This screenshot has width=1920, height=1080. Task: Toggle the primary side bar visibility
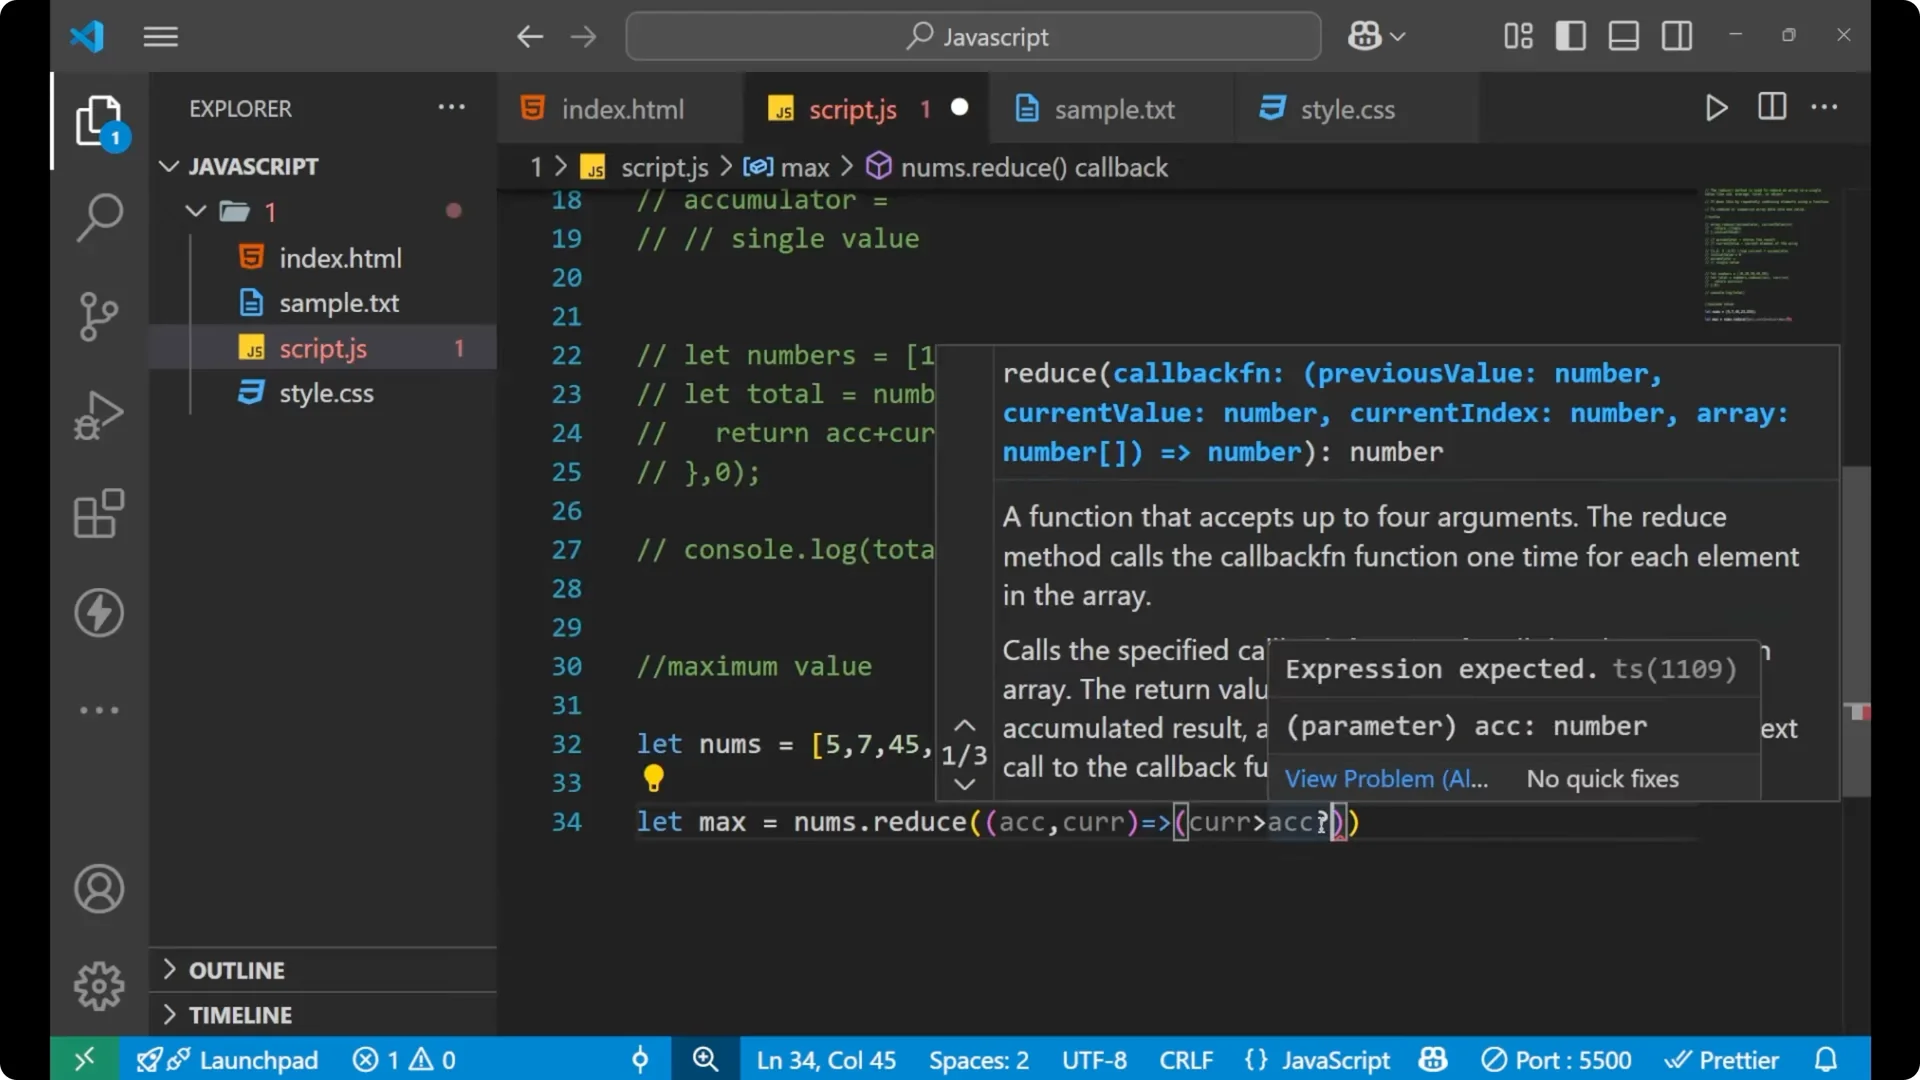coord(1570,36)
